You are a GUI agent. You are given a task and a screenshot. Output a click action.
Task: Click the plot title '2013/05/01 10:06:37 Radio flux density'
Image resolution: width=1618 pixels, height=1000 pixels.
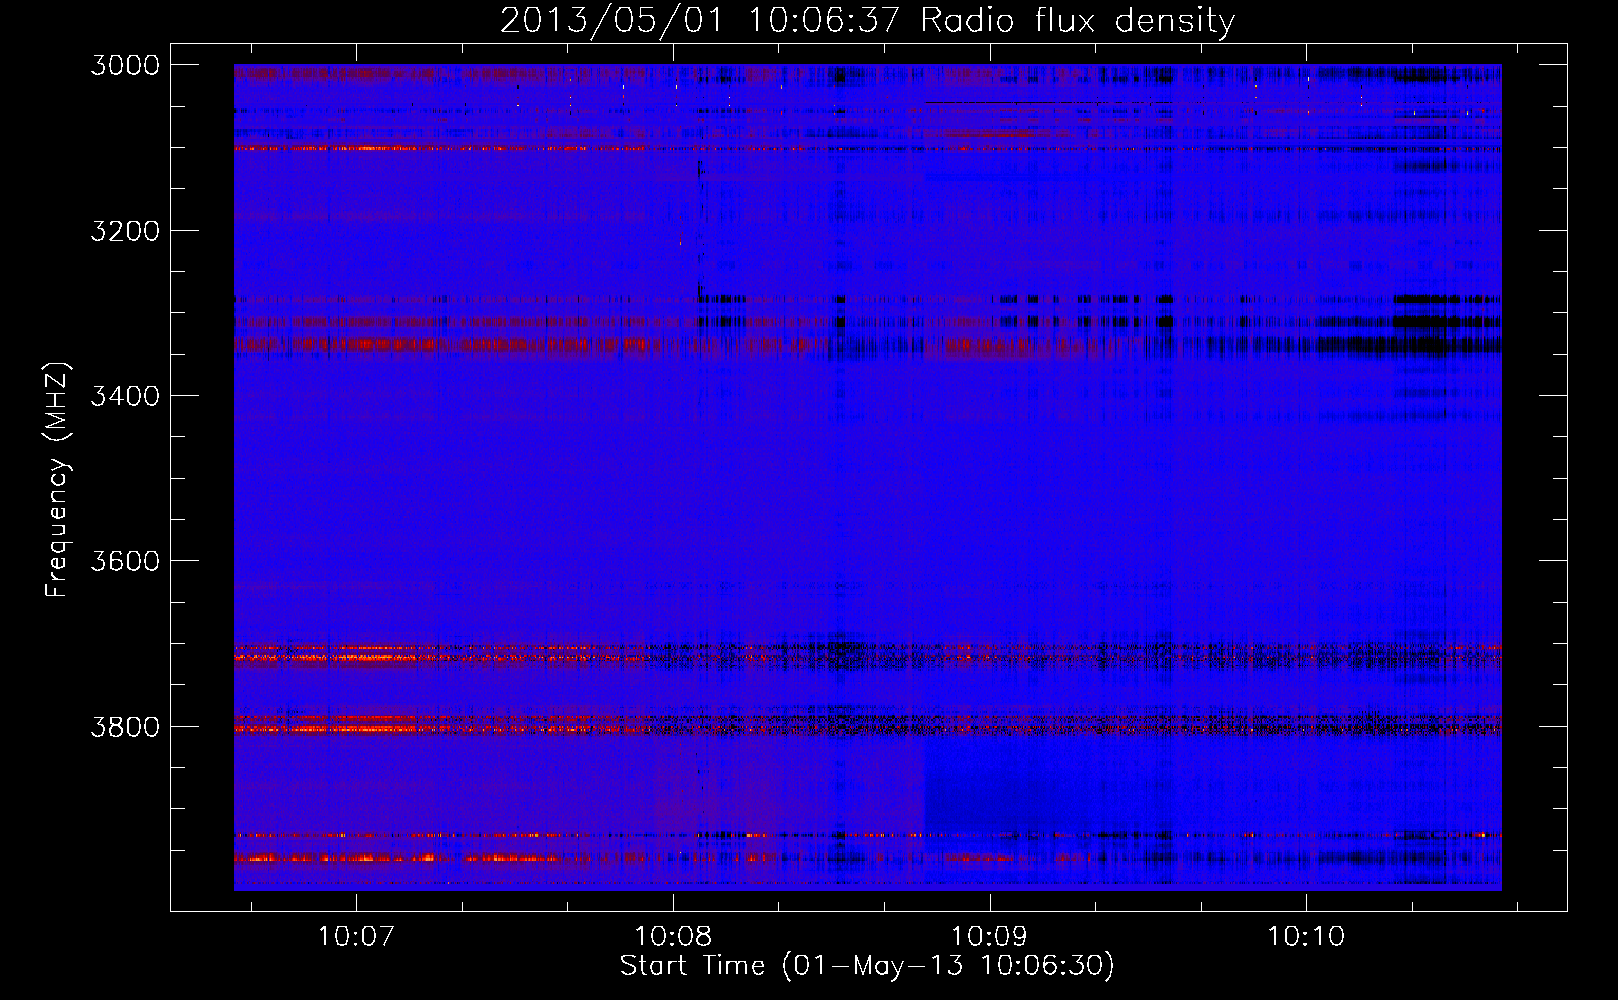click(867, 20)
